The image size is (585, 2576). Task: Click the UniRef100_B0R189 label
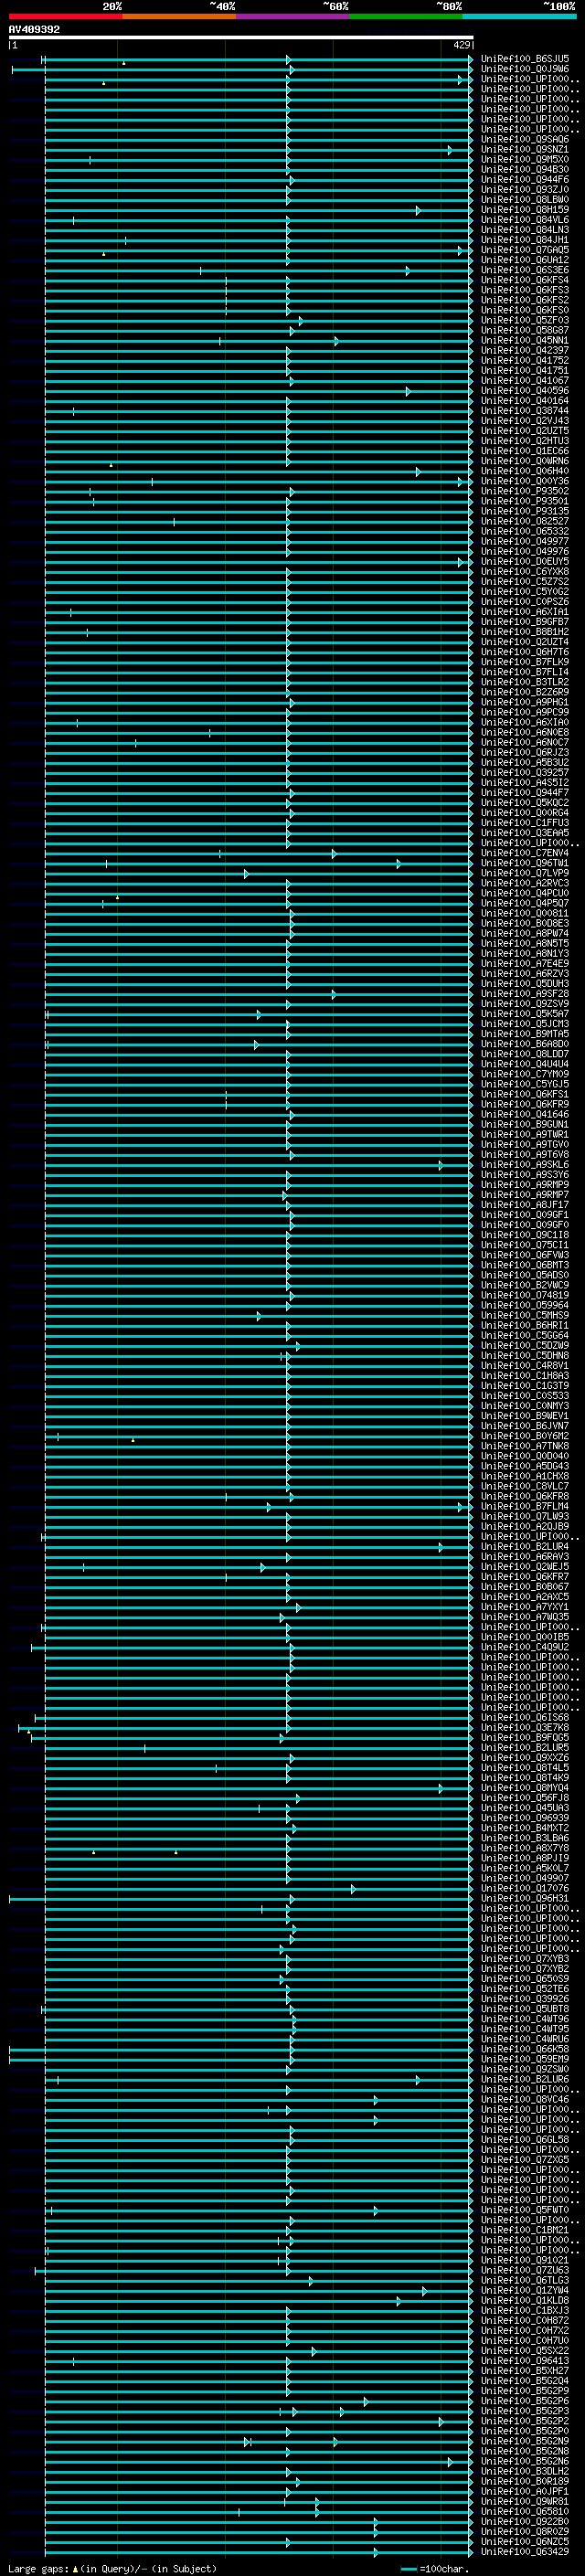point(525,2482)
